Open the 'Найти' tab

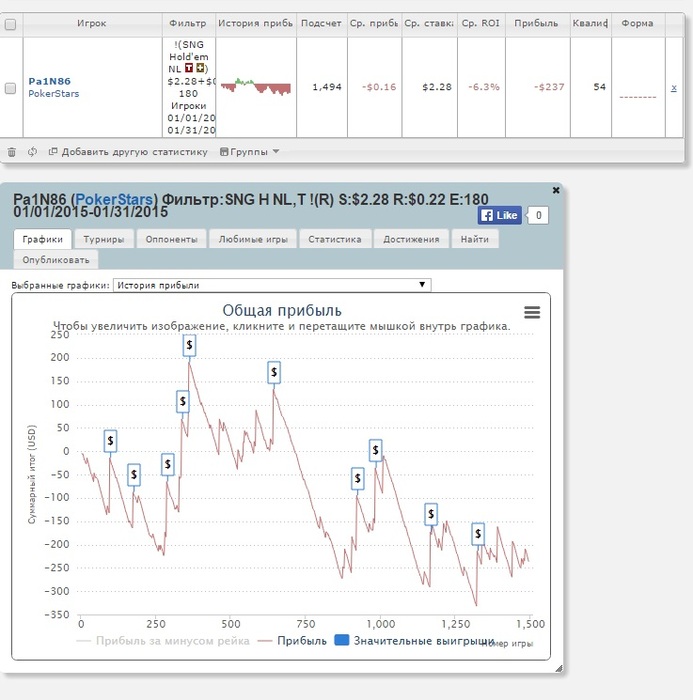pyautogui.click(x=475, y=239)
